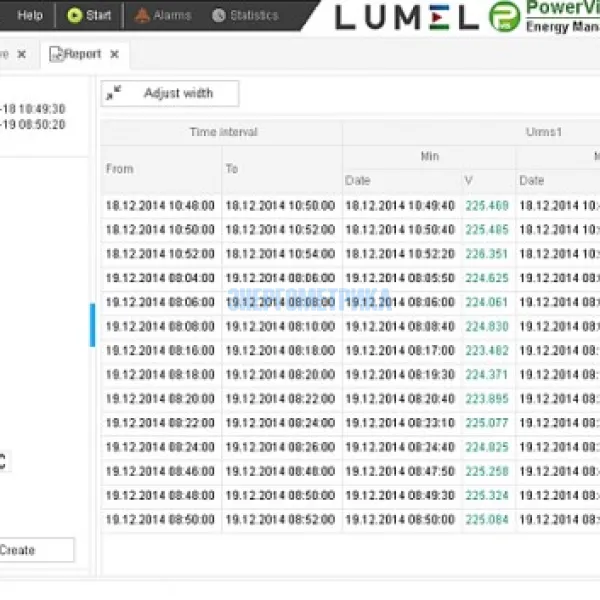Open the Alarms bell icon
The width and height of the screenshot is (600, 600).
[142, 15]
